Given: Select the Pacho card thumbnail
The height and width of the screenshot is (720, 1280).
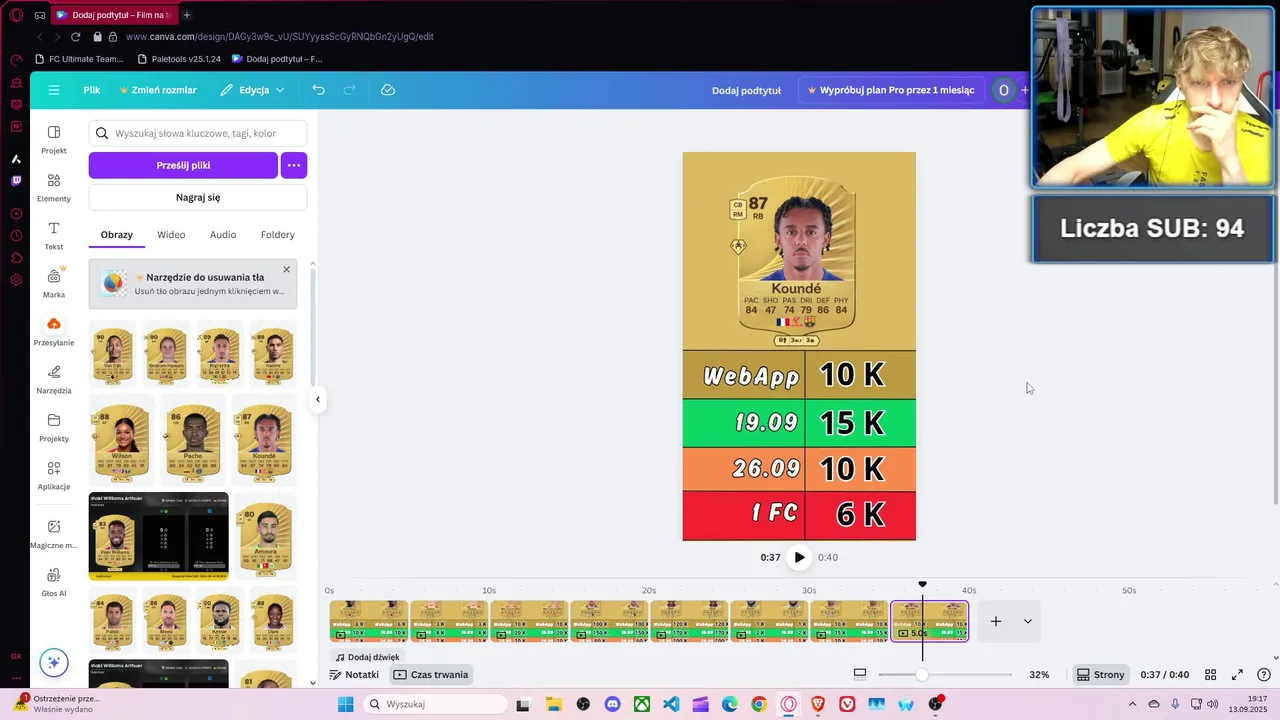Looking at the screenshot, I should (193, 441).
